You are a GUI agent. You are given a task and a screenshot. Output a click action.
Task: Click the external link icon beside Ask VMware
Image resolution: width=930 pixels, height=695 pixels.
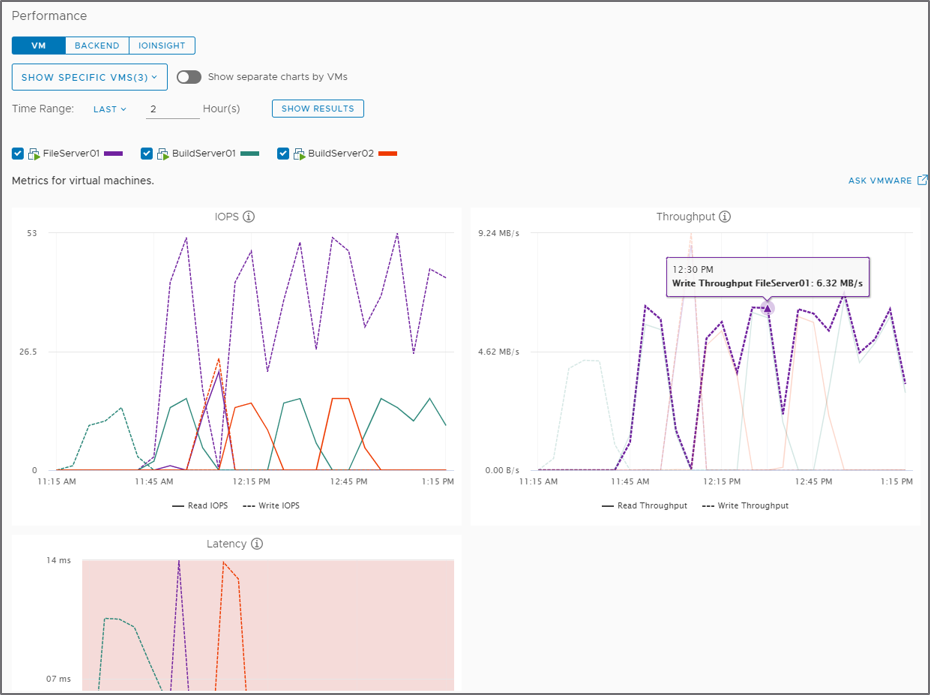(922, 180)
